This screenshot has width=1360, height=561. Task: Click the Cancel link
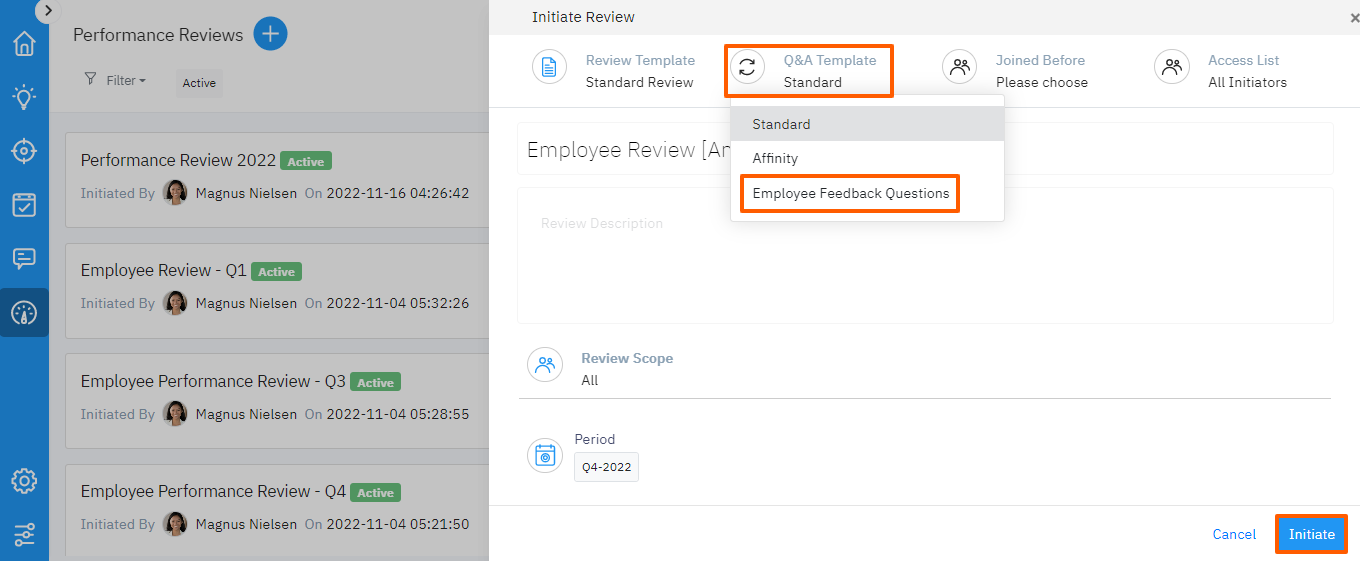click(x=1234, y=534)
